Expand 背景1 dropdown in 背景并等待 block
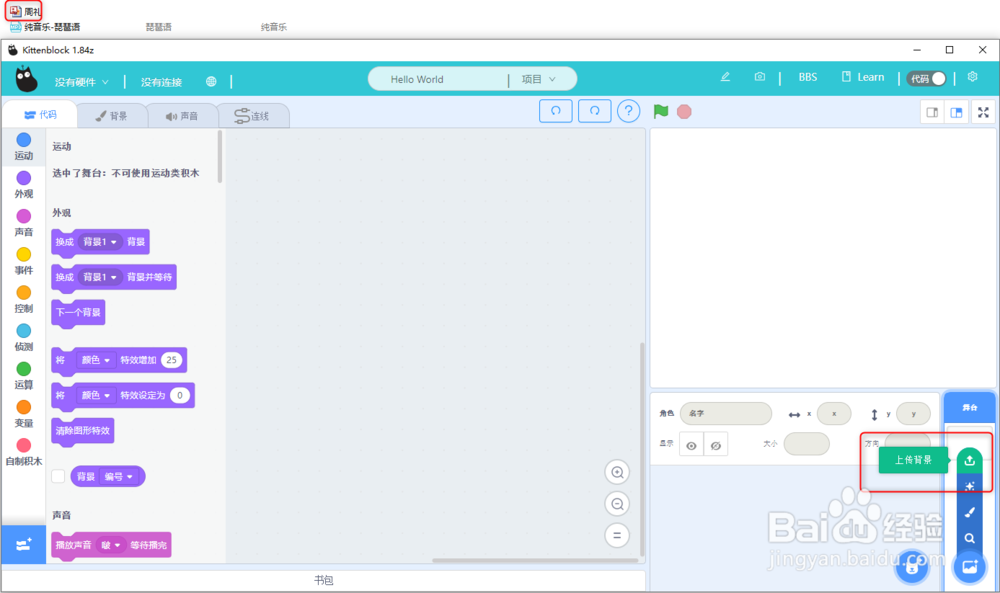The width and height of the screenshot is (1000, 593). (x=100, y=277)
